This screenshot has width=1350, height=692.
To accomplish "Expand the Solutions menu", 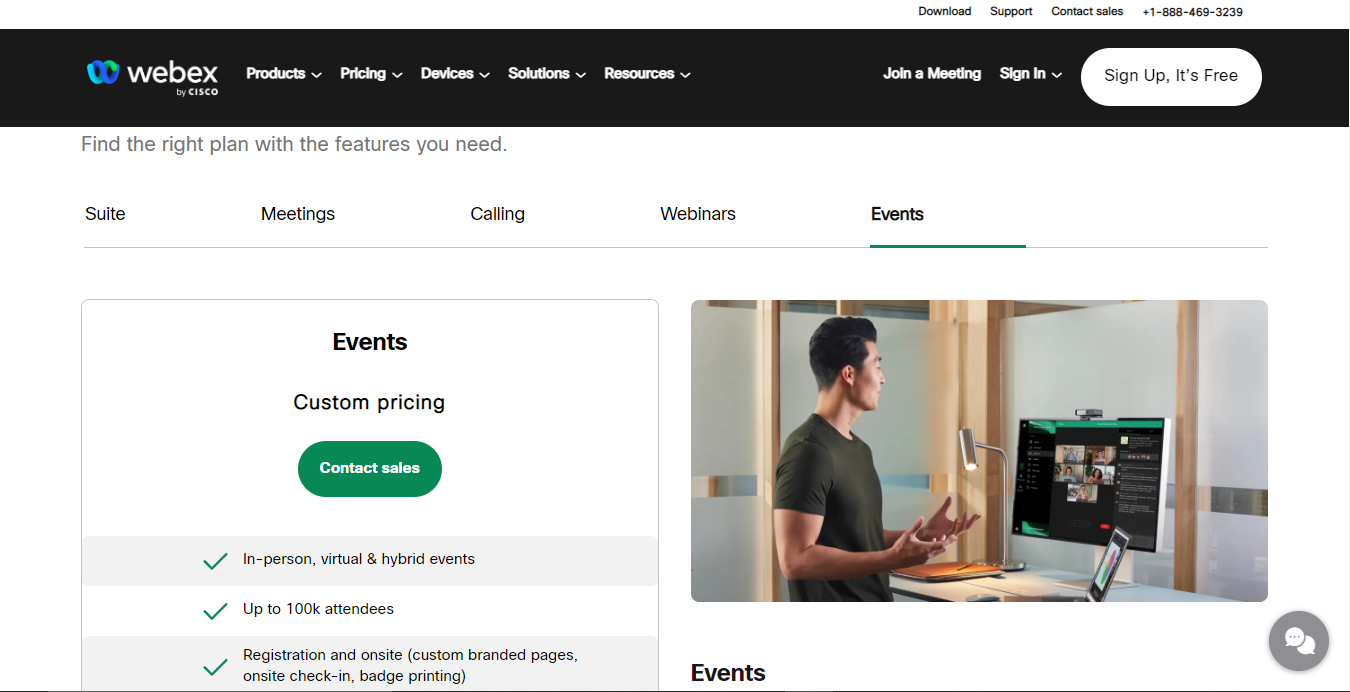I will pos(547,74).
